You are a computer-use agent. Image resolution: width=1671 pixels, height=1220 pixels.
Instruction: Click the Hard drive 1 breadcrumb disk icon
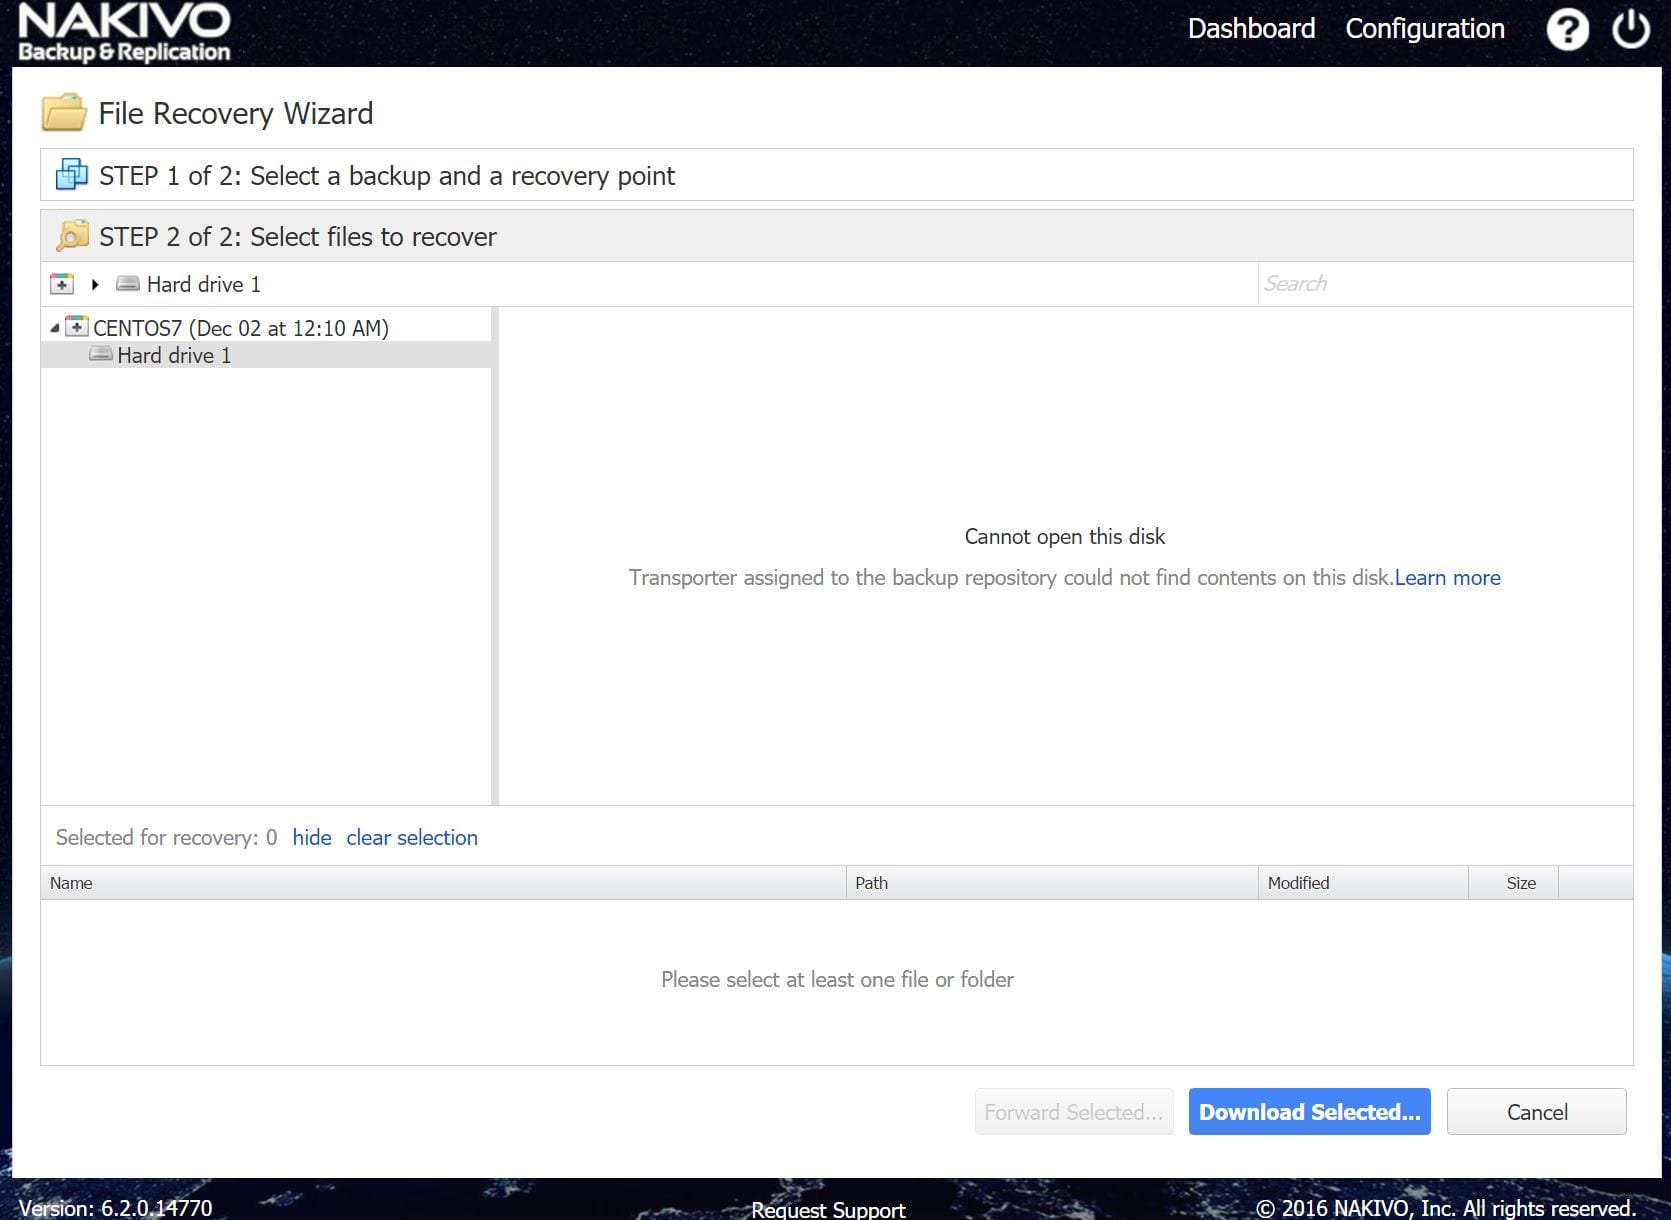pyautogui.click(x=128, y=284)
